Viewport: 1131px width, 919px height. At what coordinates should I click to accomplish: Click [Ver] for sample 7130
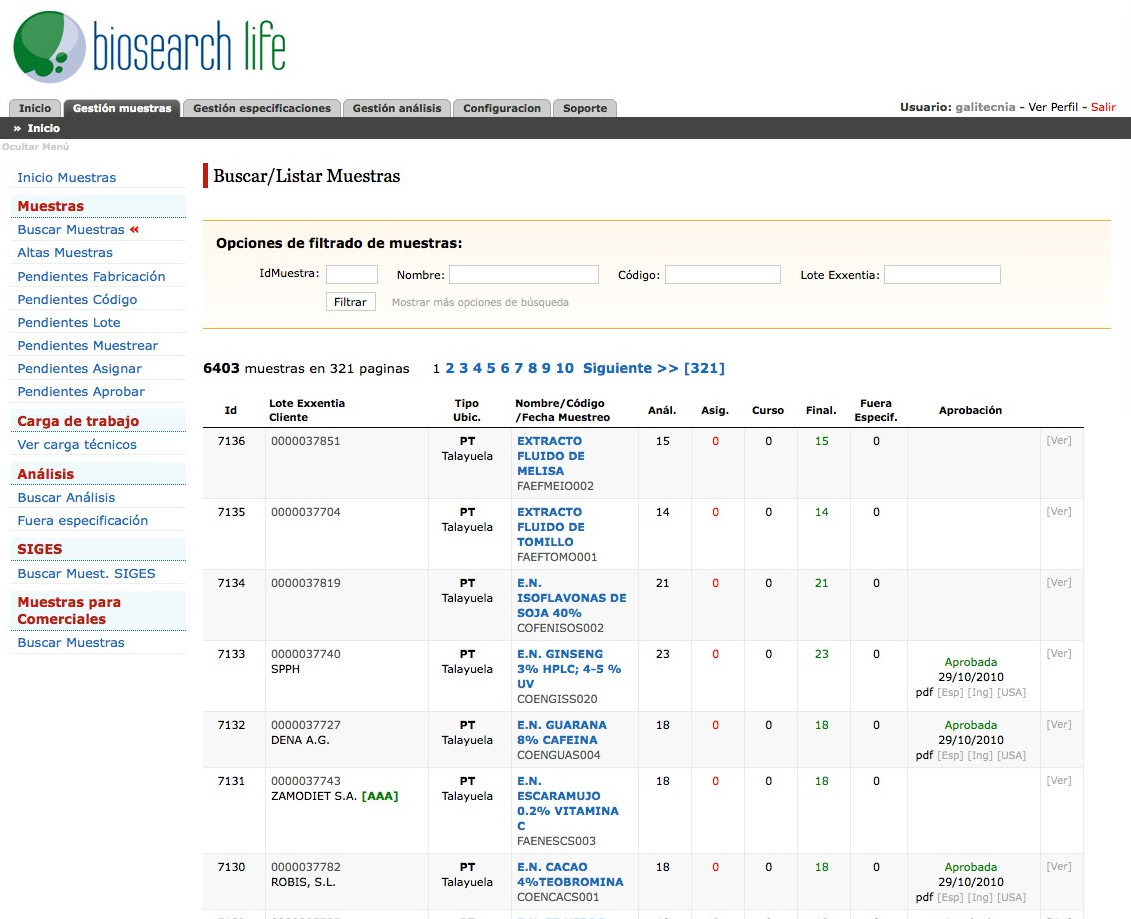1059,866
